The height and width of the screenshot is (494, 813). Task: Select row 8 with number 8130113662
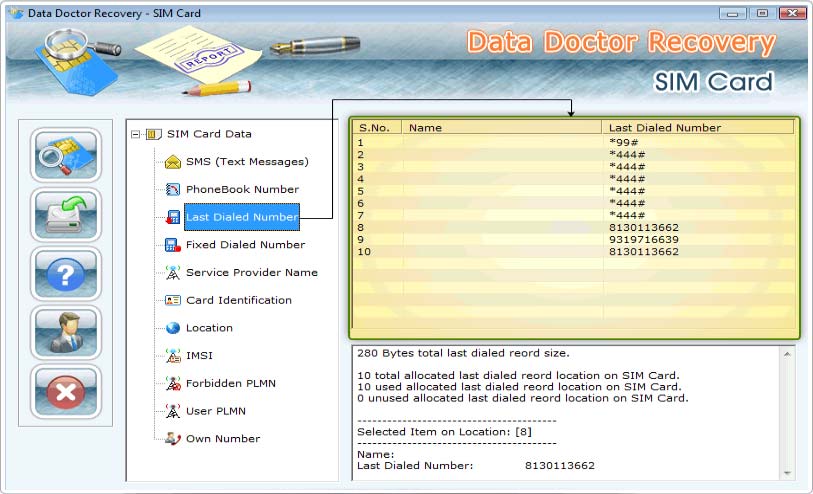pyautogui.click(x=573, y=228)
